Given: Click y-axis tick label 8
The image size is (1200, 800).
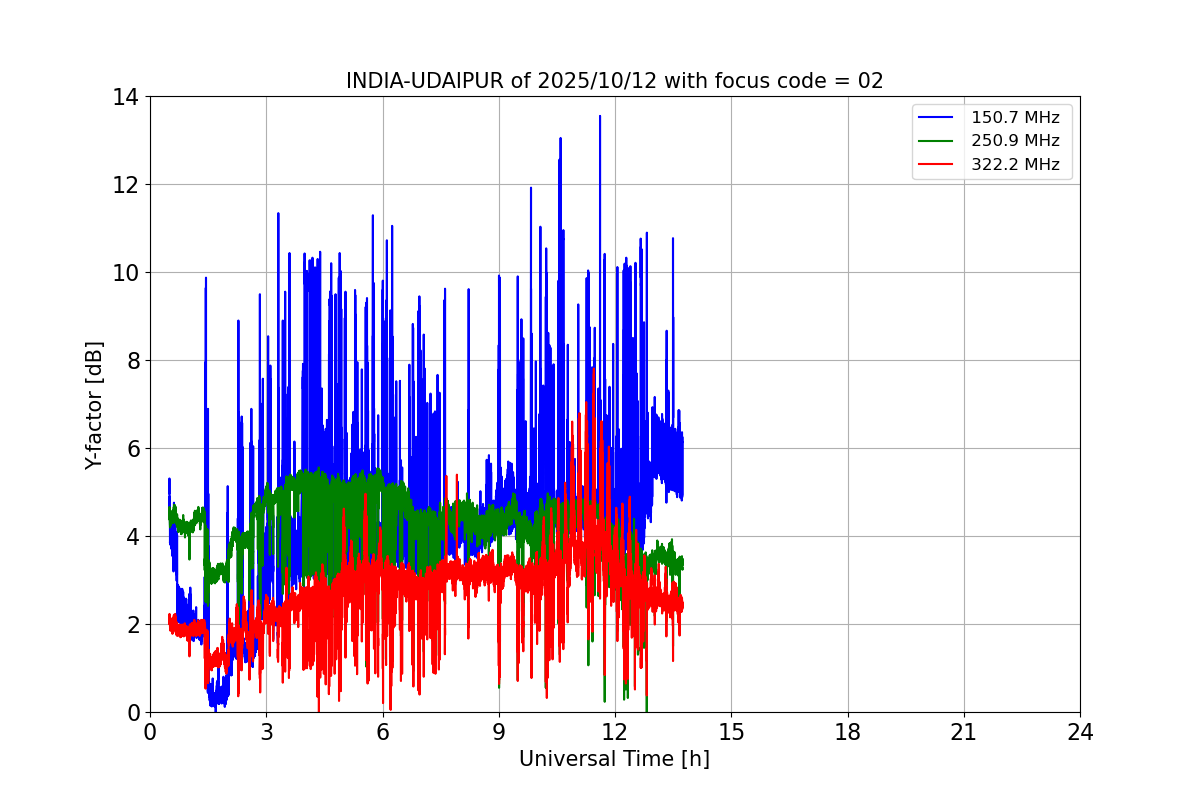Looking at the screenshot, I should [132, 361].
